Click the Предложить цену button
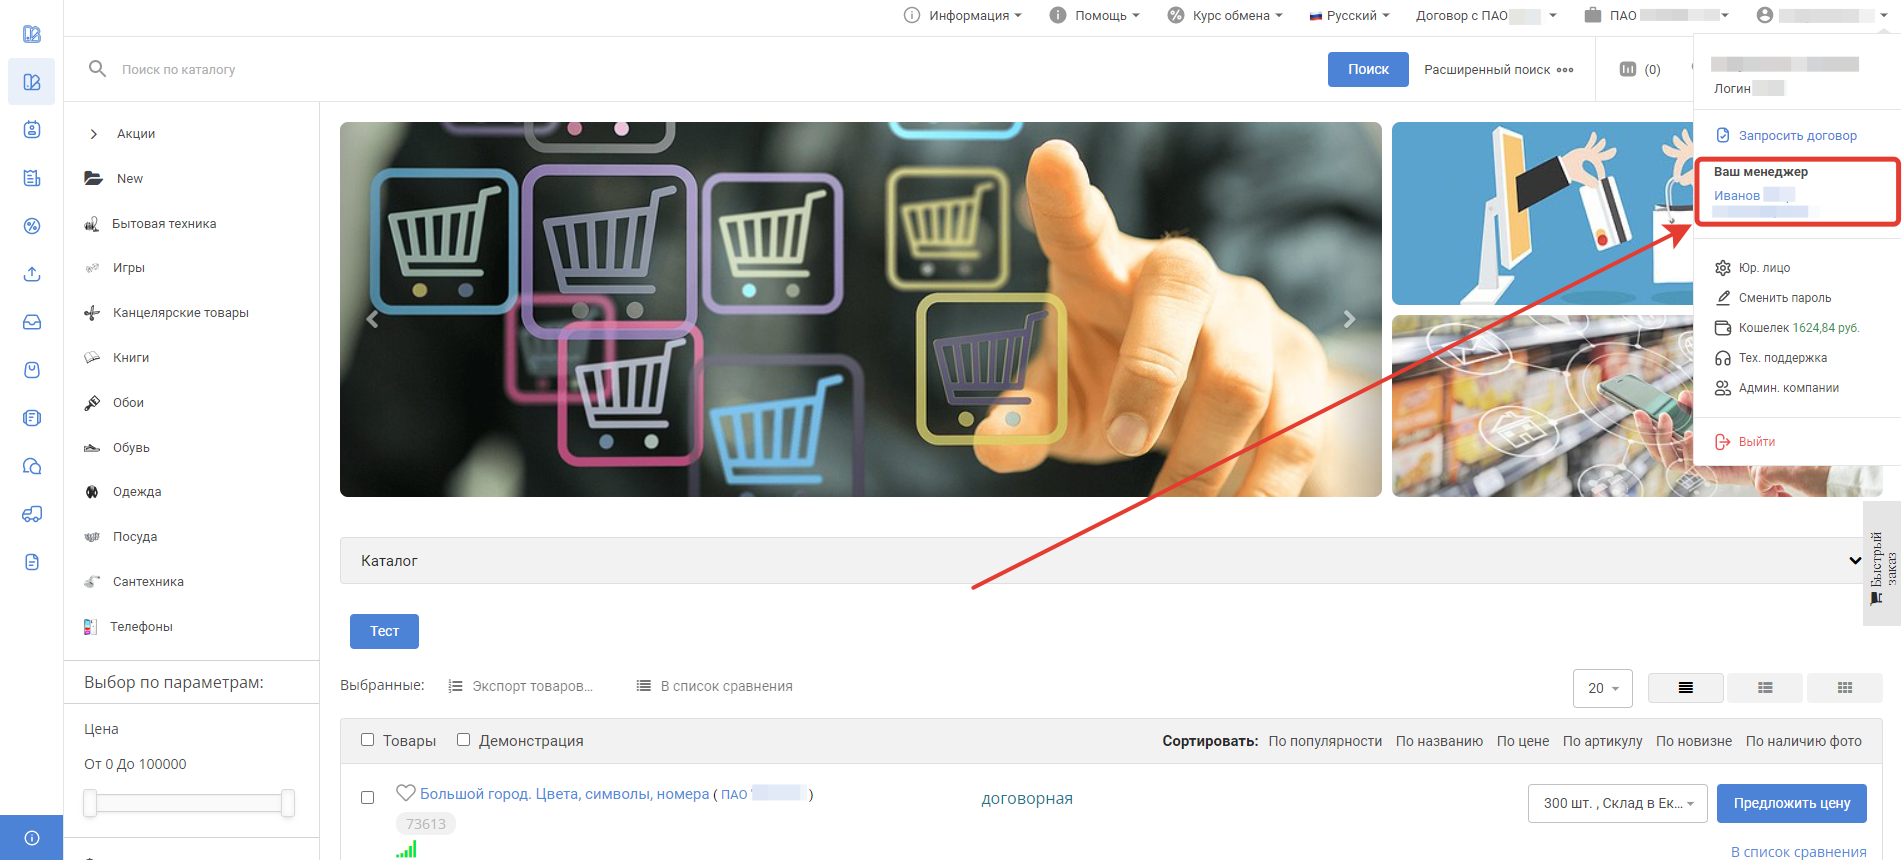 pos(1791,803)
